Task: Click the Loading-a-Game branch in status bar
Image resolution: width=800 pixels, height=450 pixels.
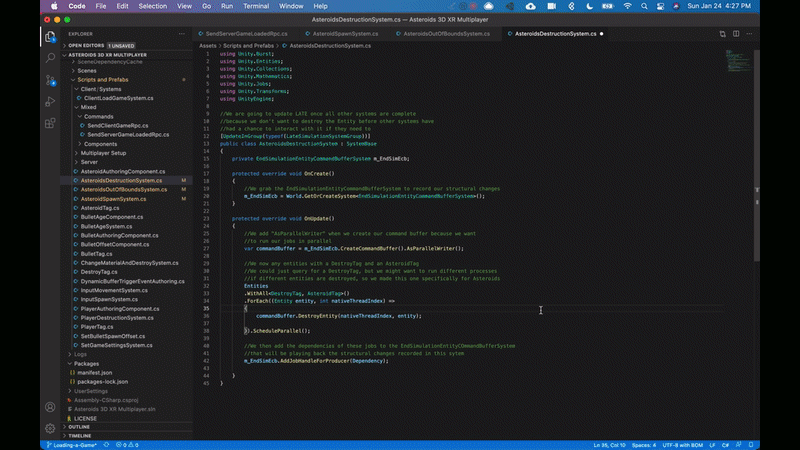Action: click(x=70, y=445)
